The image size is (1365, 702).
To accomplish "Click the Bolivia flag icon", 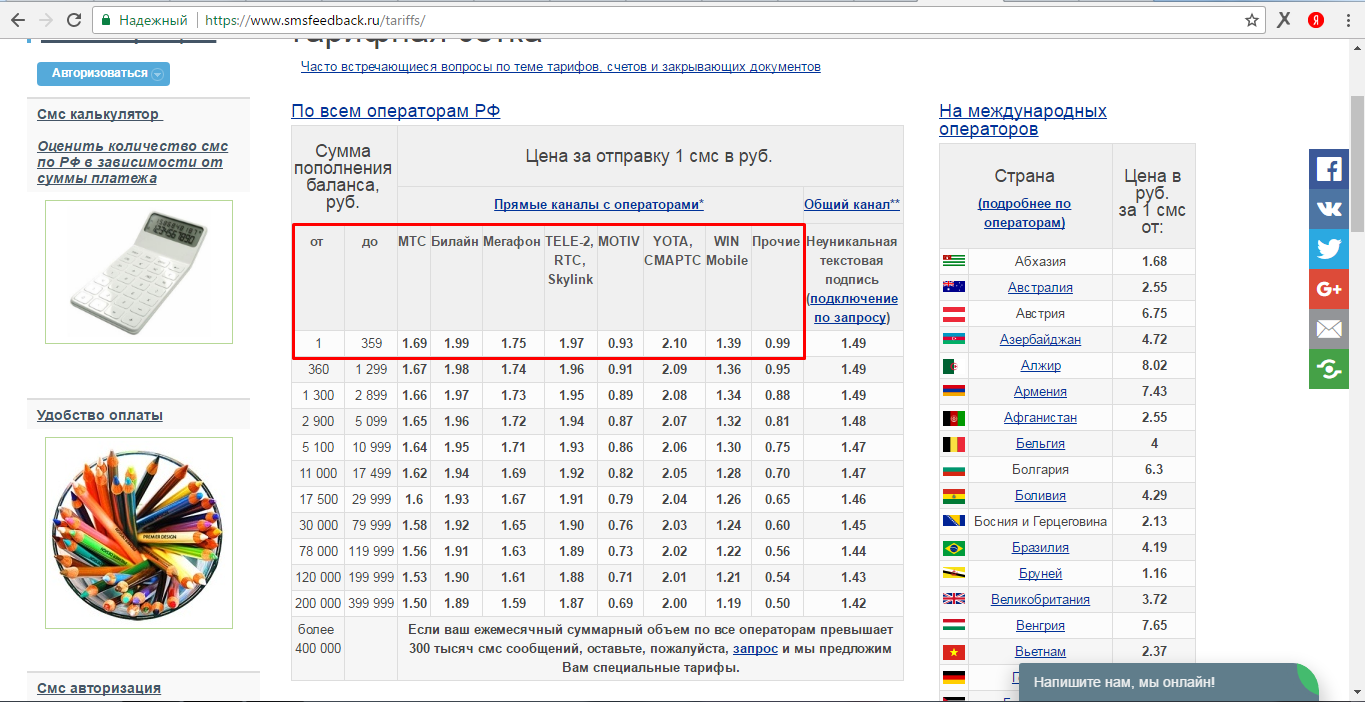I will pos(953,495).
